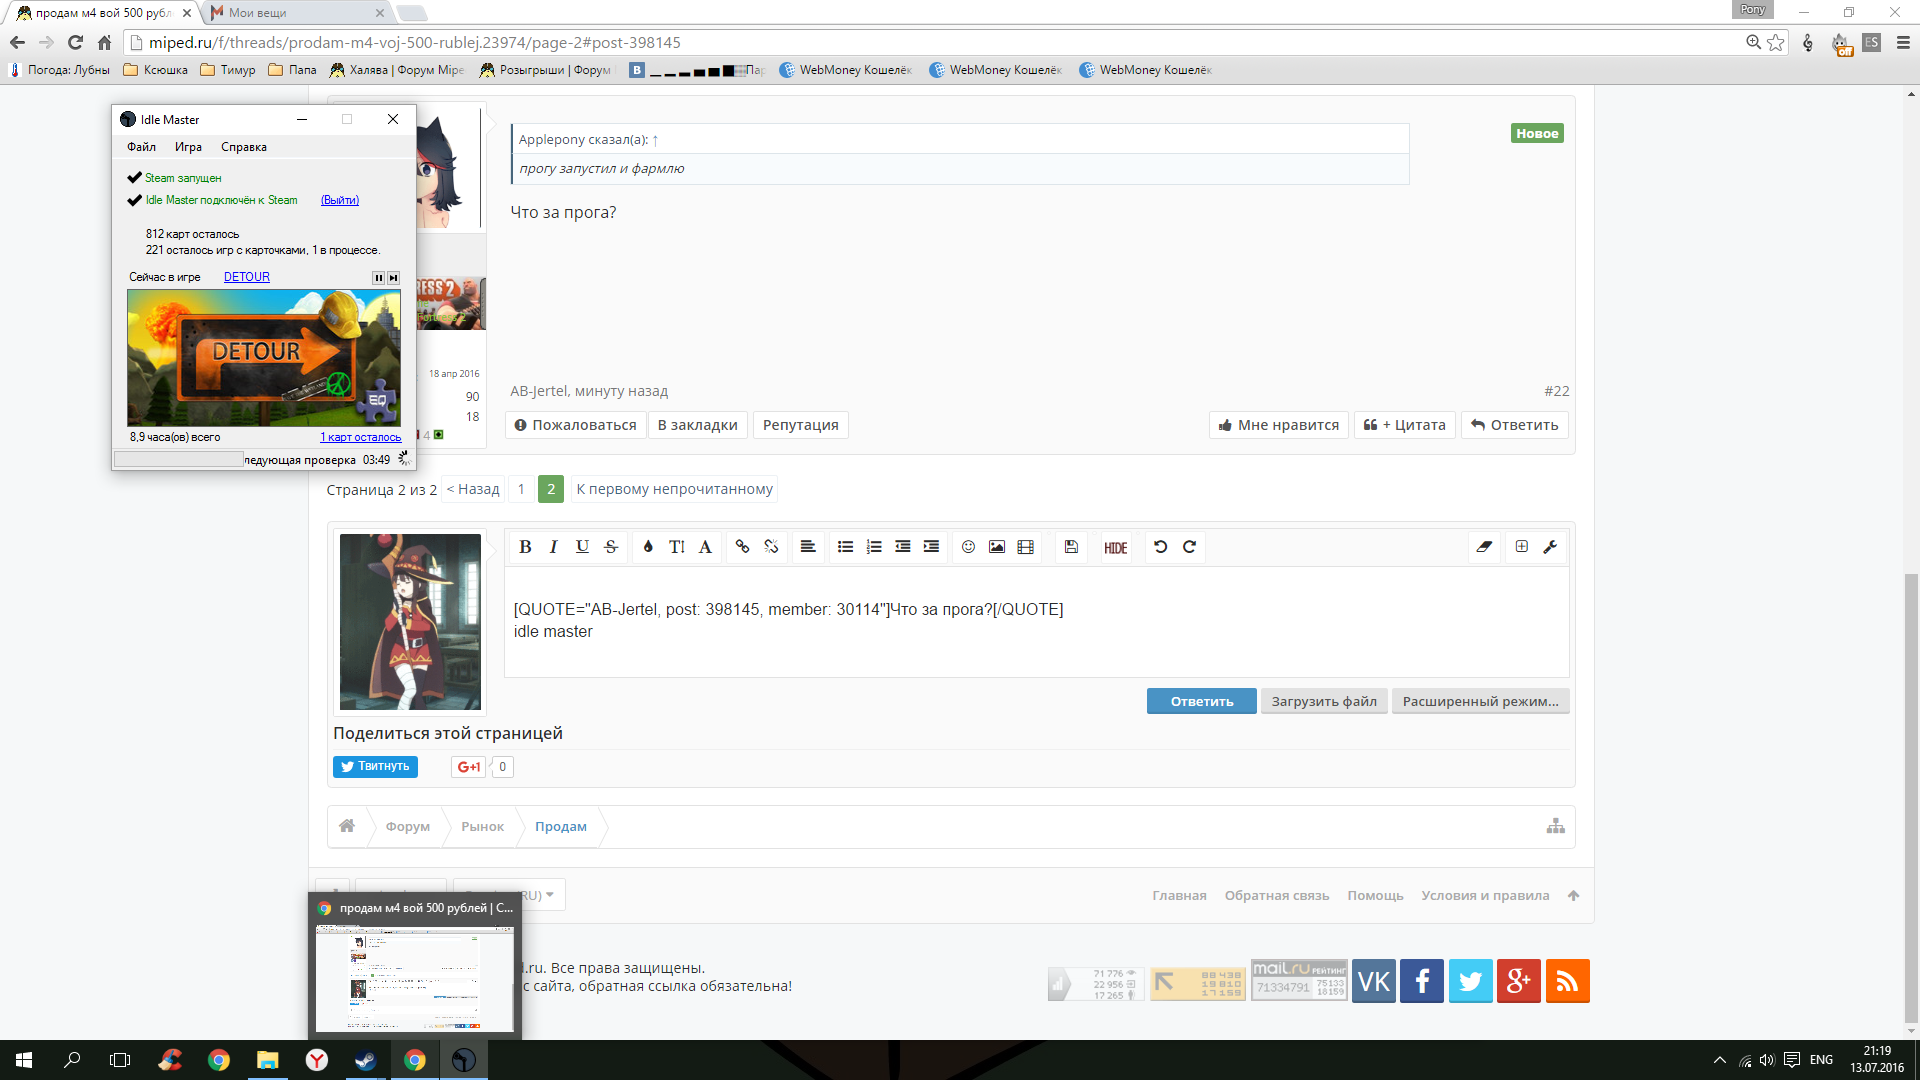Image resolution: width=1920 pixels, height=1080 pixels.
Task: Like the post with Мне нравится
Action: tap(1279, 425)
